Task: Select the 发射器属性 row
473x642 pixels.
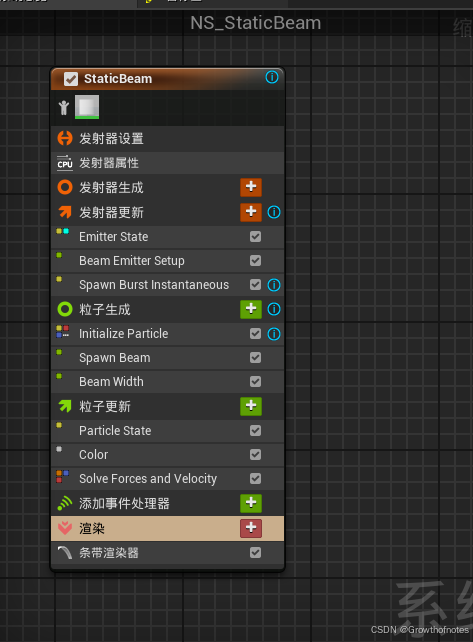Action: pyautogui.click(x=167, y=163)
